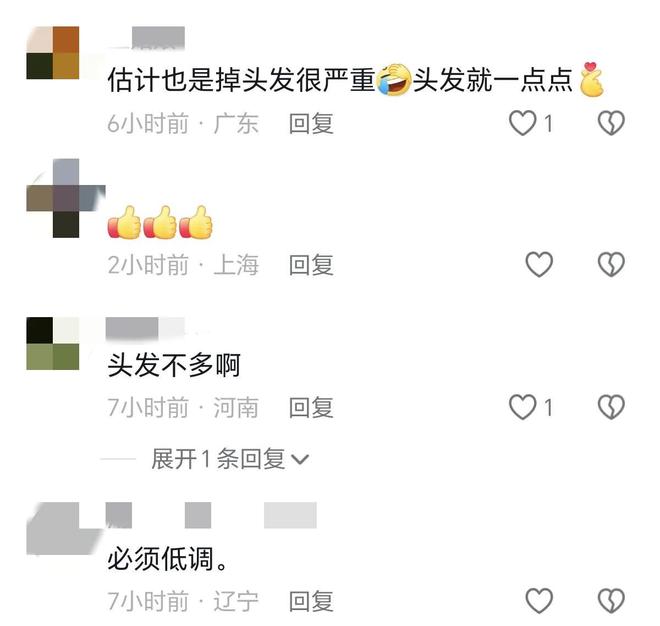Reply to the 6小时前 广东 comment
This screenshot has height=626, width=660.
click(311, 124)
